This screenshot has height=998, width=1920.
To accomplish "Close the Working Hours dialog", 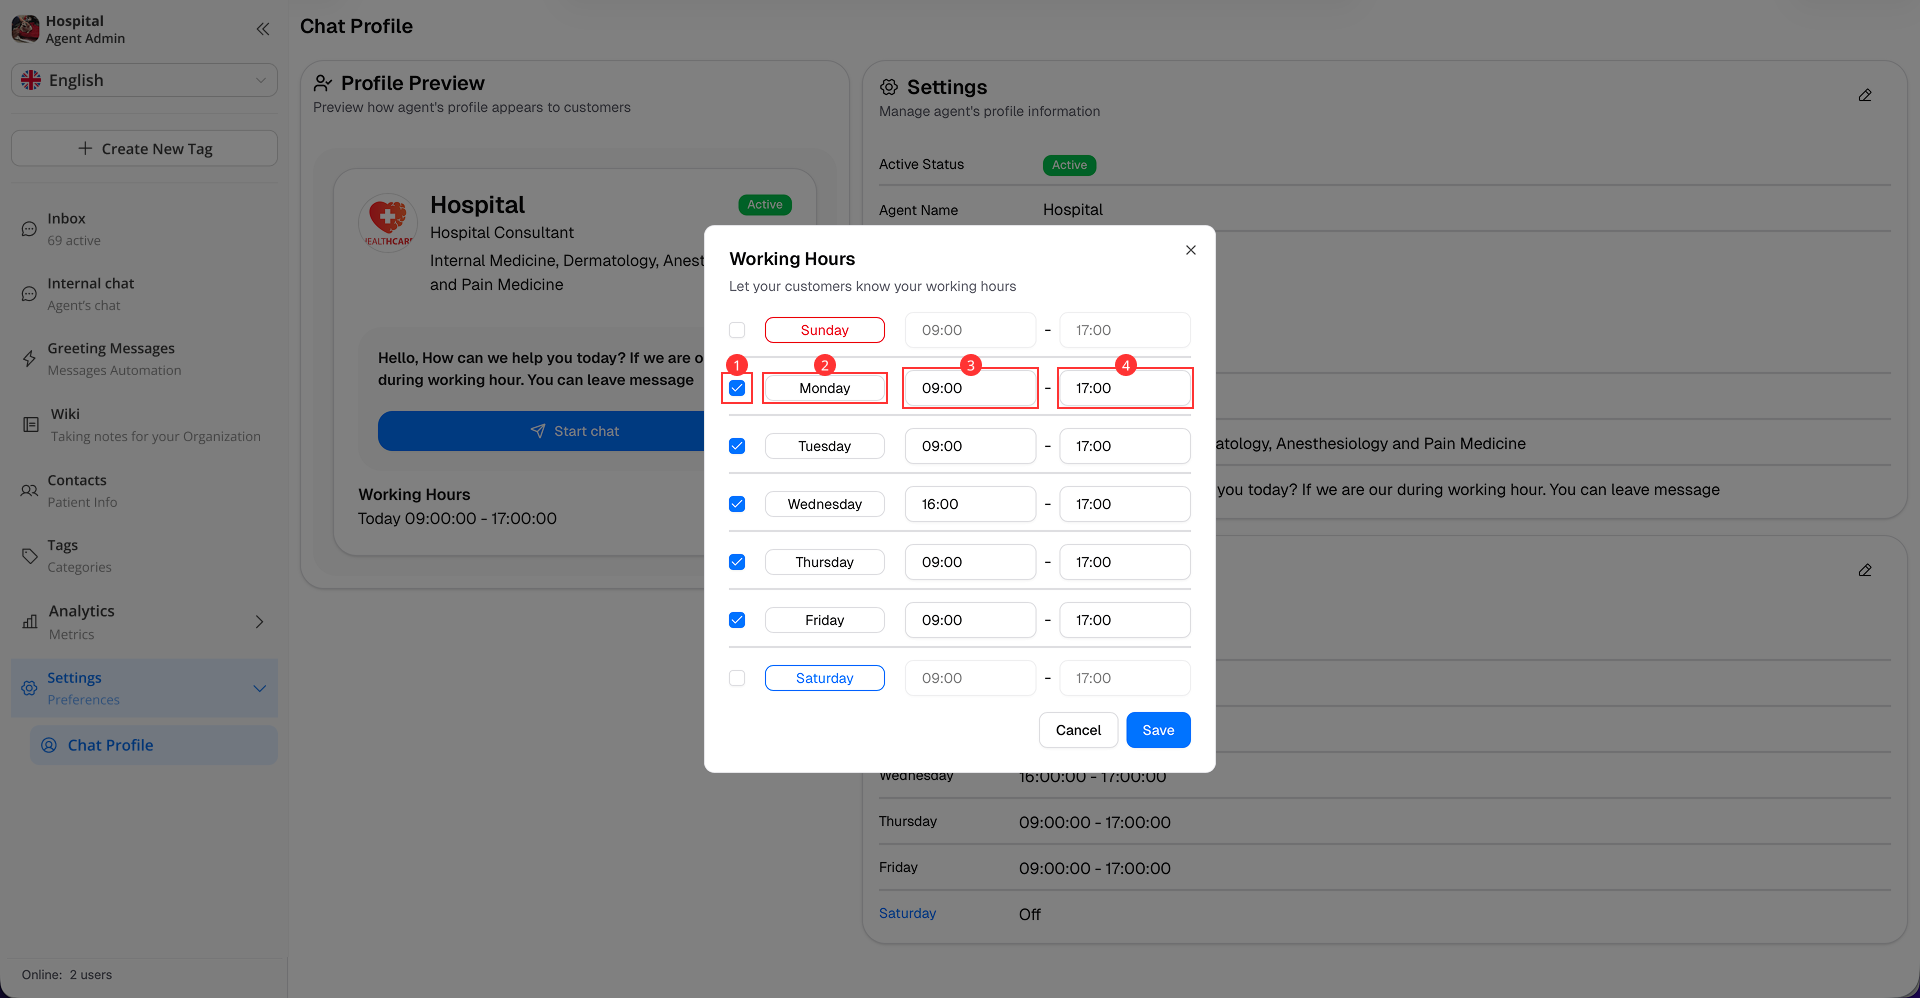I will point(1190,250).
